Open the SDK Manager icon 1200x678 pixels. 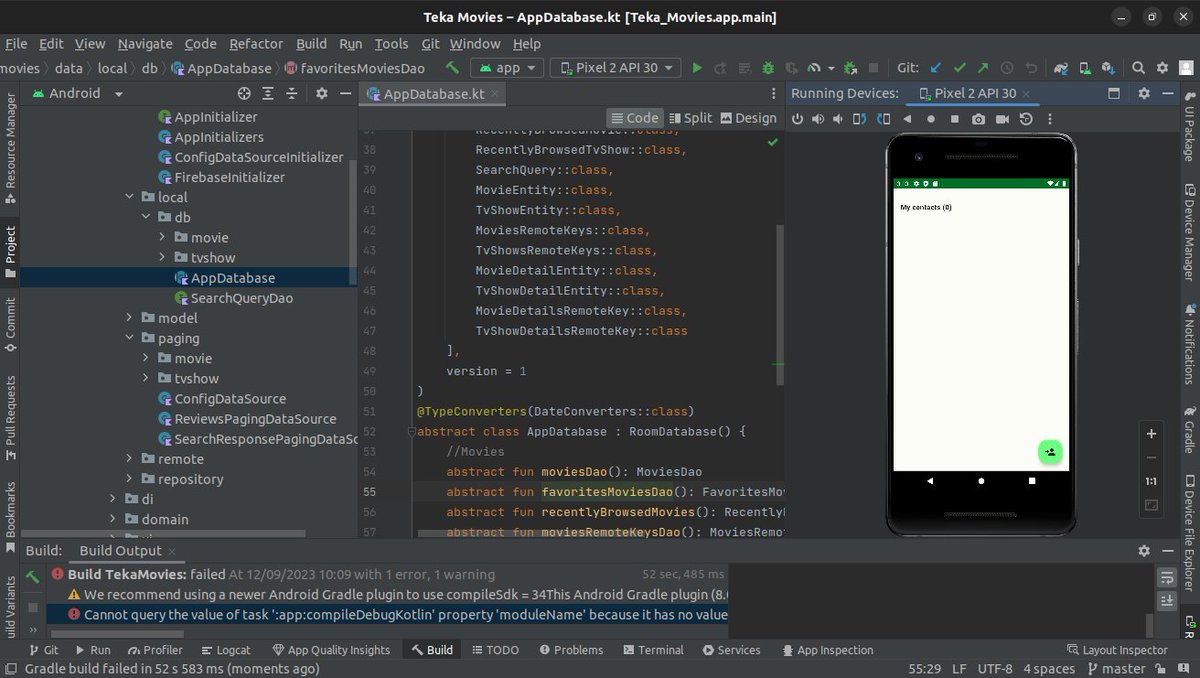tap(1108, 68)
